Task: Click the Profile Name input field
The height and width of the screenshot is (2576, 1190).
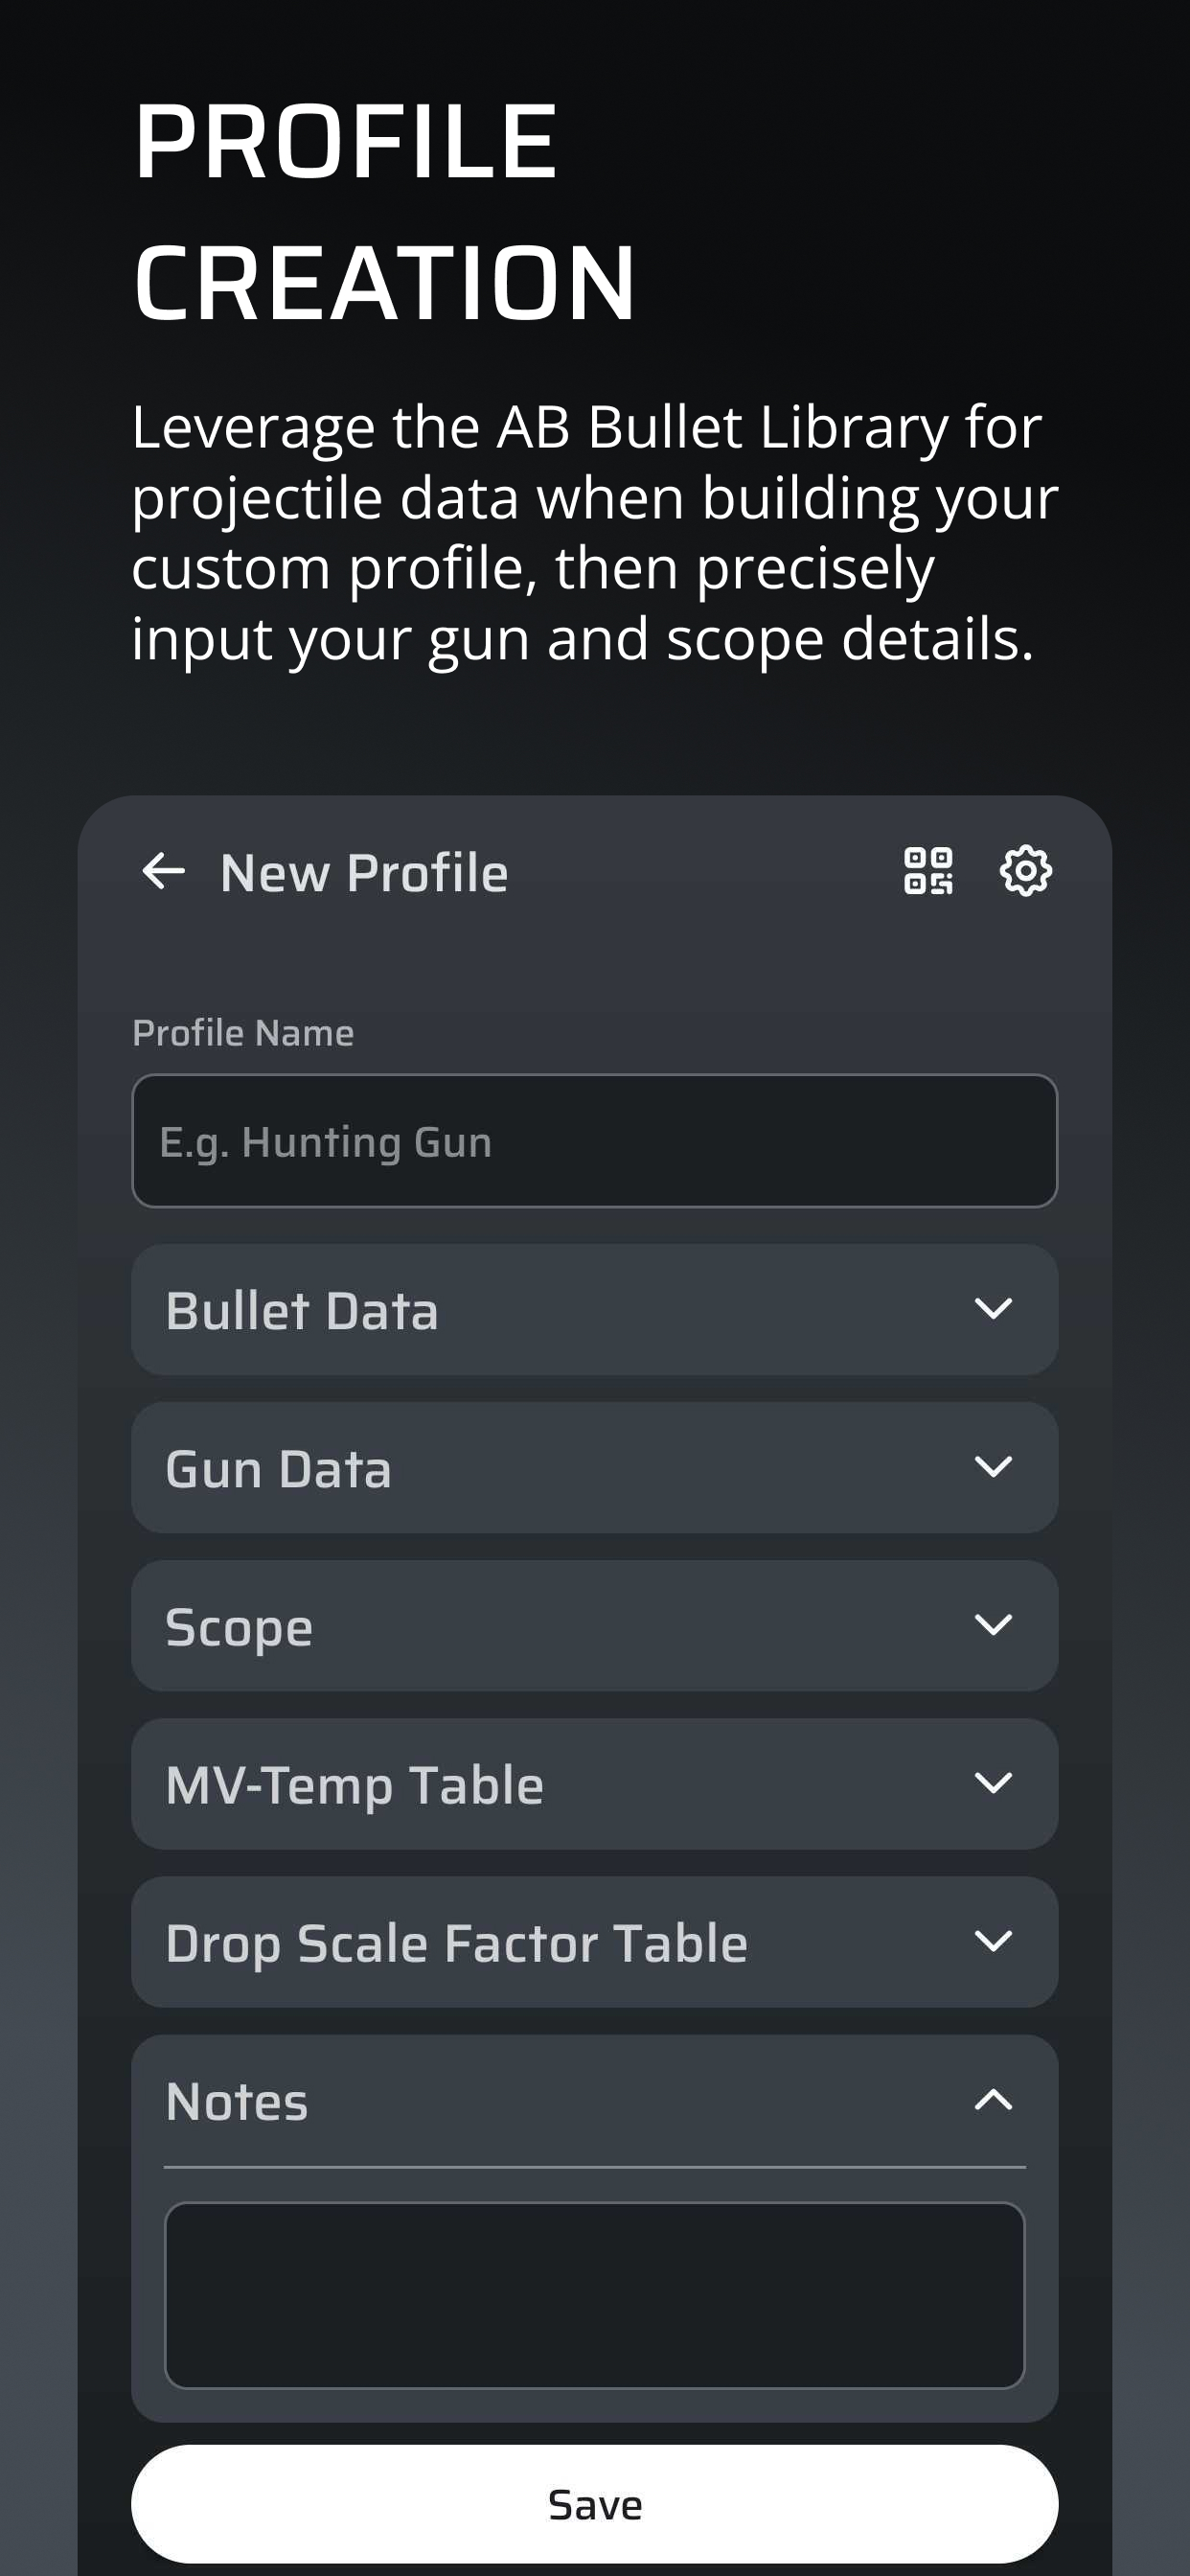Action: [x=594, y=1141]
